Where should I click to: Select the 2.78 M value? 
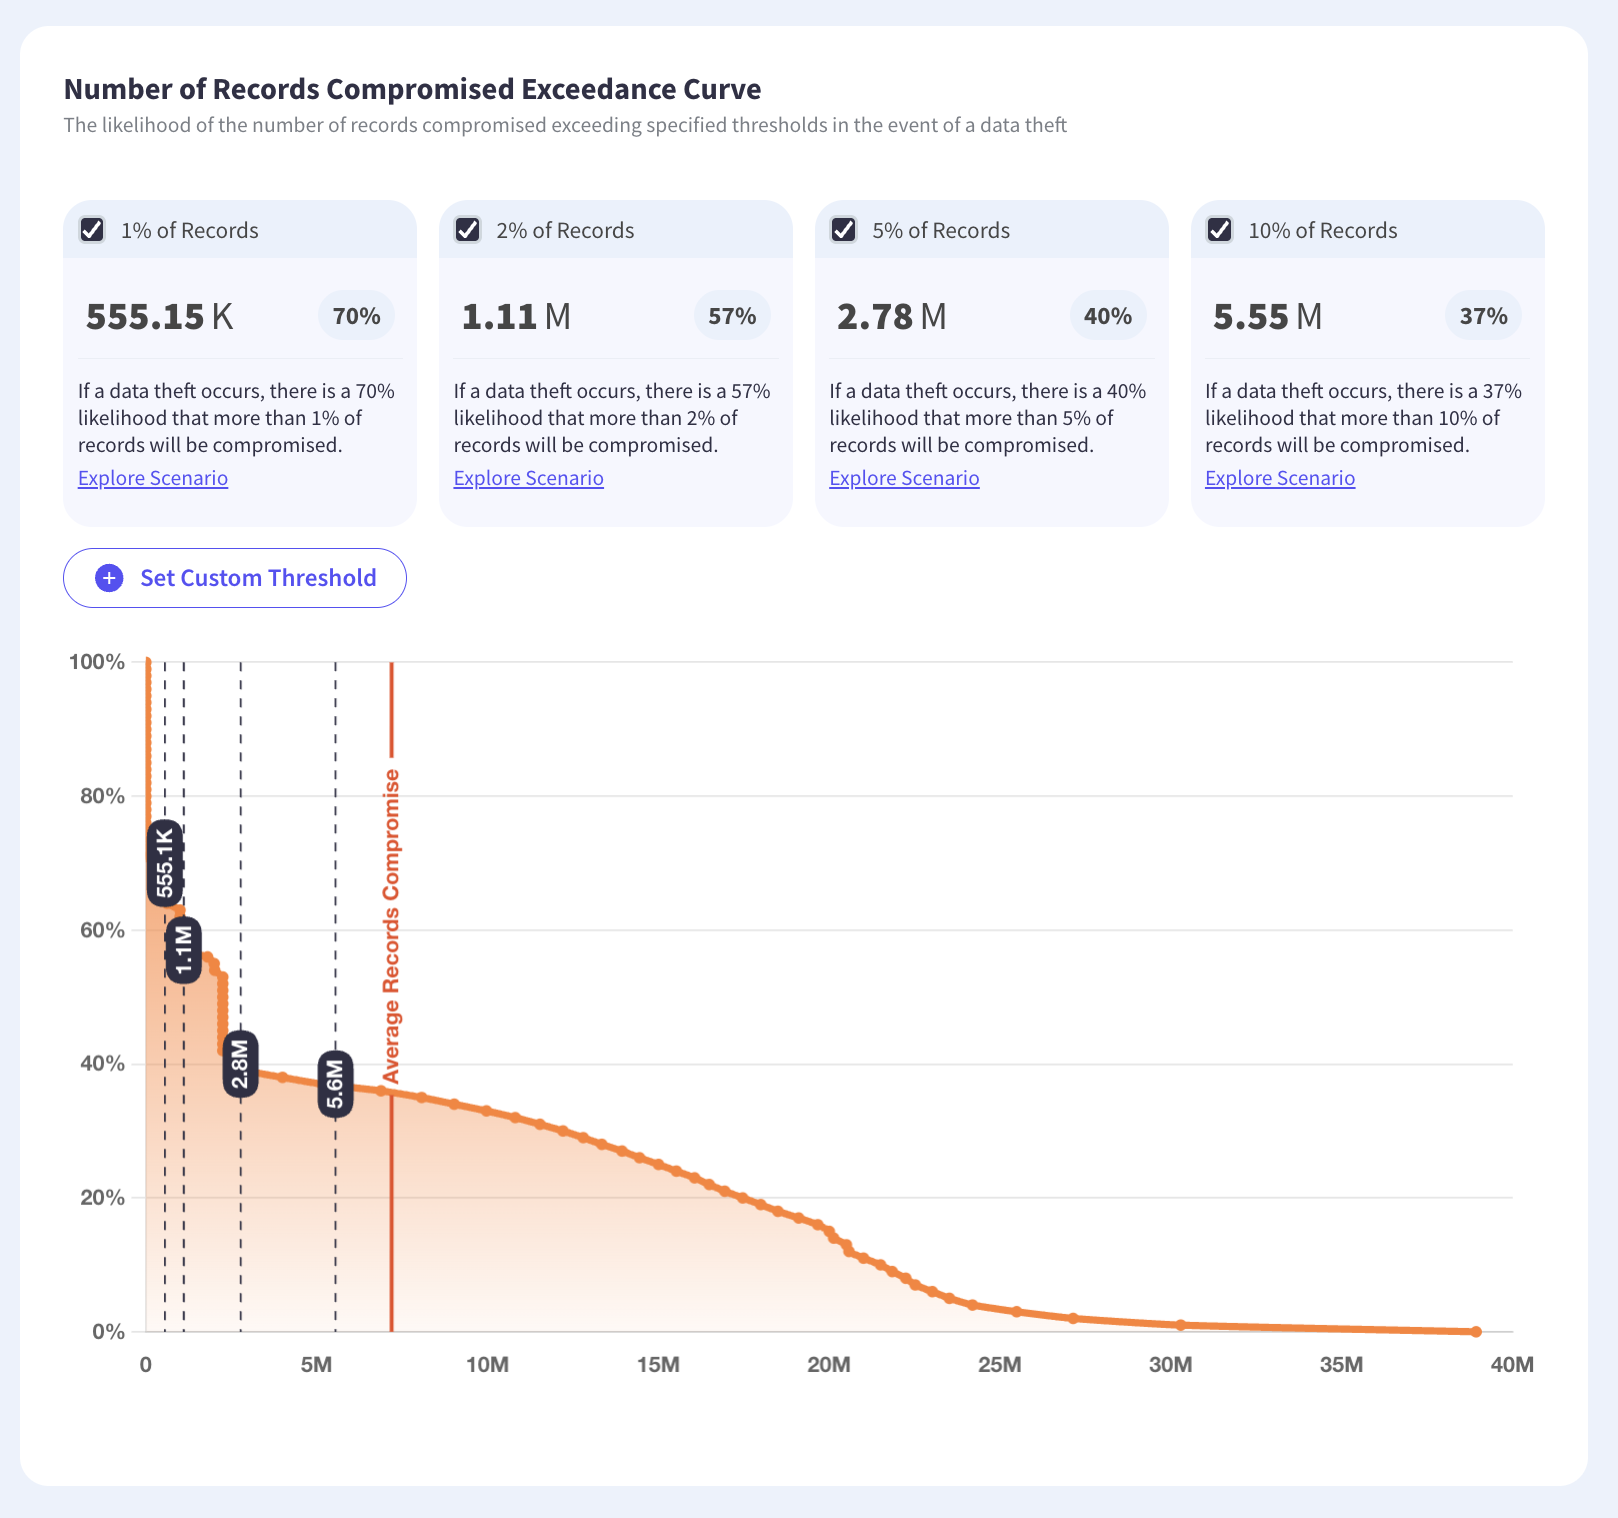(892, 316)
